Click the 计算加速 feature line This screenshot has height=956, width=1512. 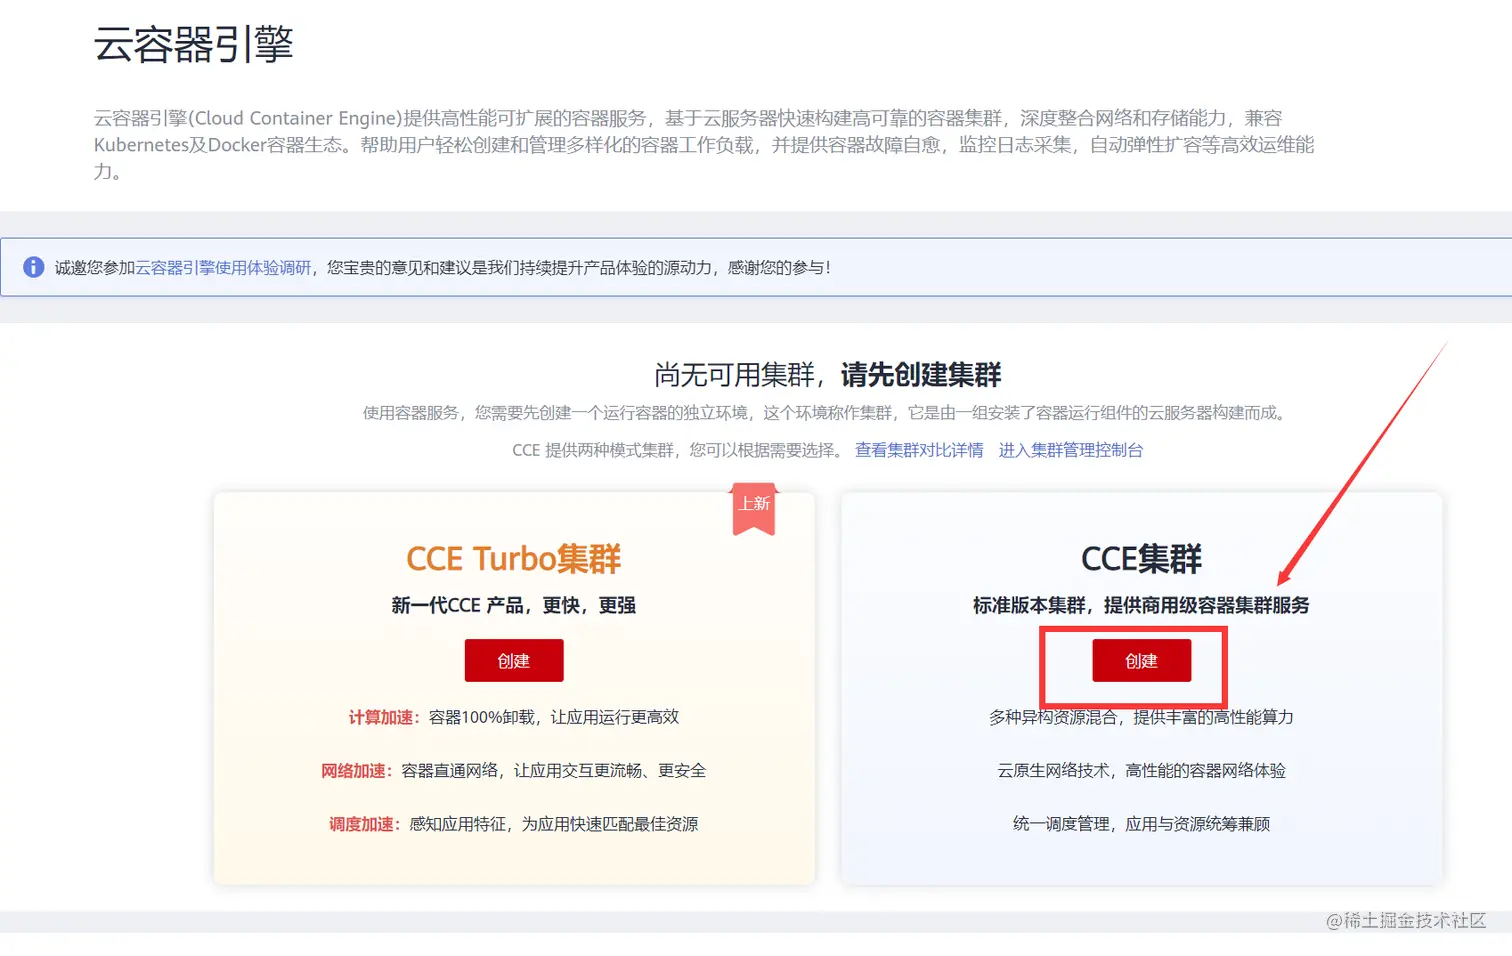coord(514,717)
